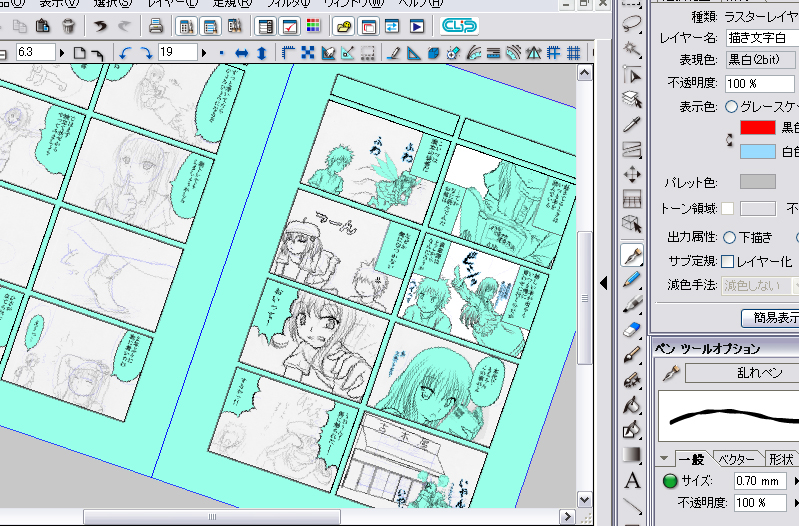This screenshot has height=526, width=799.
Task: Click the red black-display color swatch
Action: (x=757, y=127)
